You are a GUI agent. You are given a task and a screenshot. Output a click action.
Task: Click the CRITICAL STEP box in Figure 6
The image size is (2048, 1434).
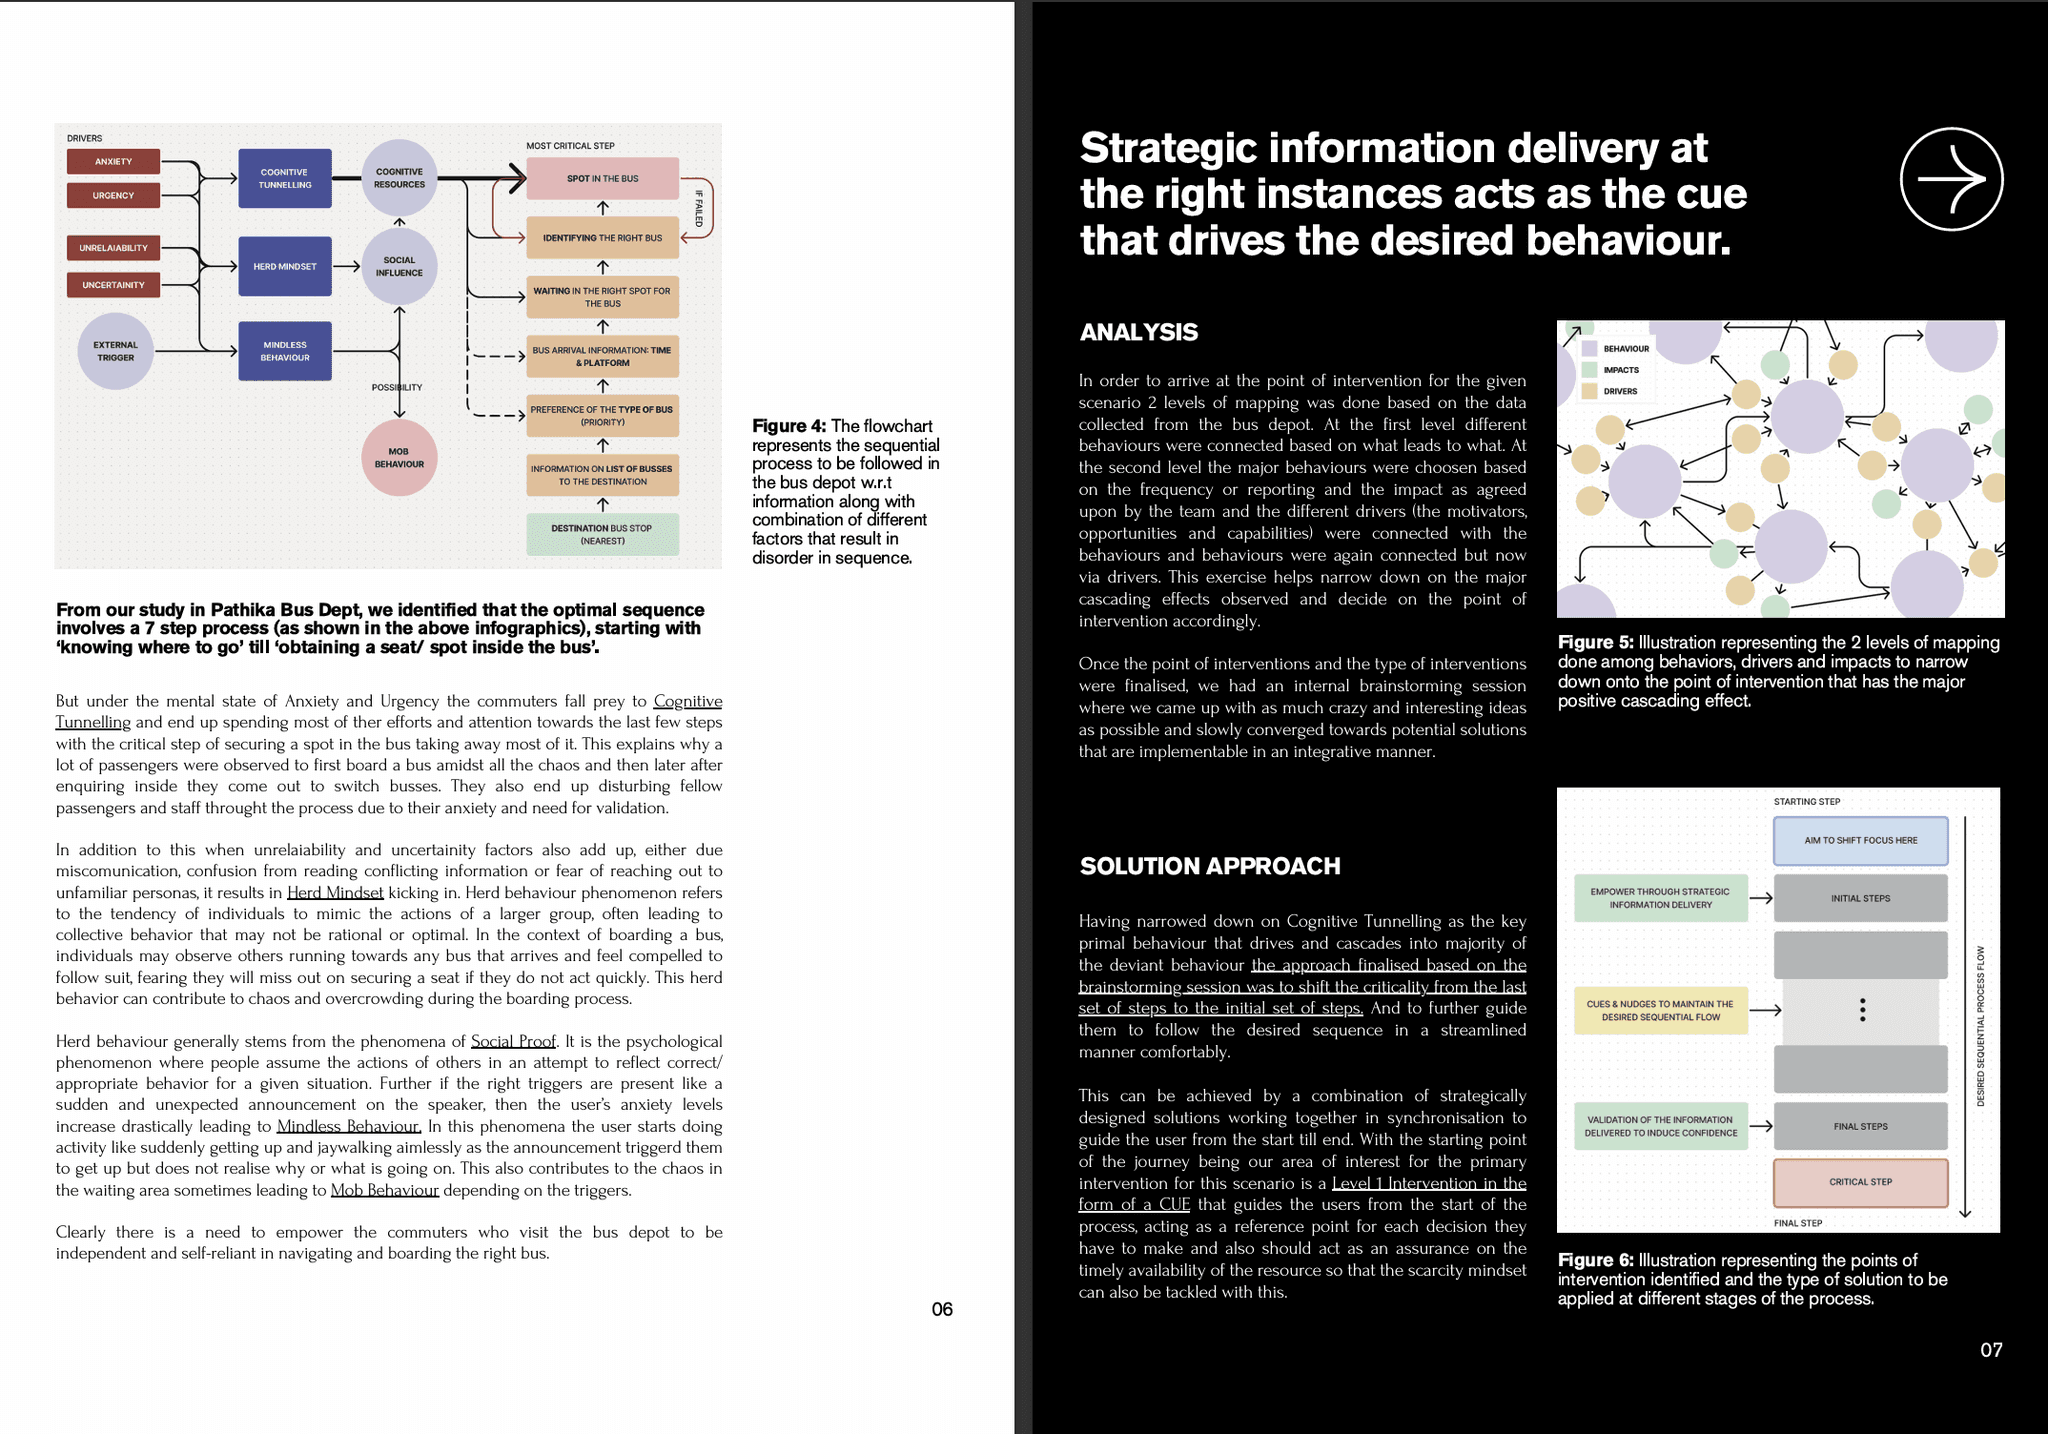pyautogui.click(x=1860, y=1182)
